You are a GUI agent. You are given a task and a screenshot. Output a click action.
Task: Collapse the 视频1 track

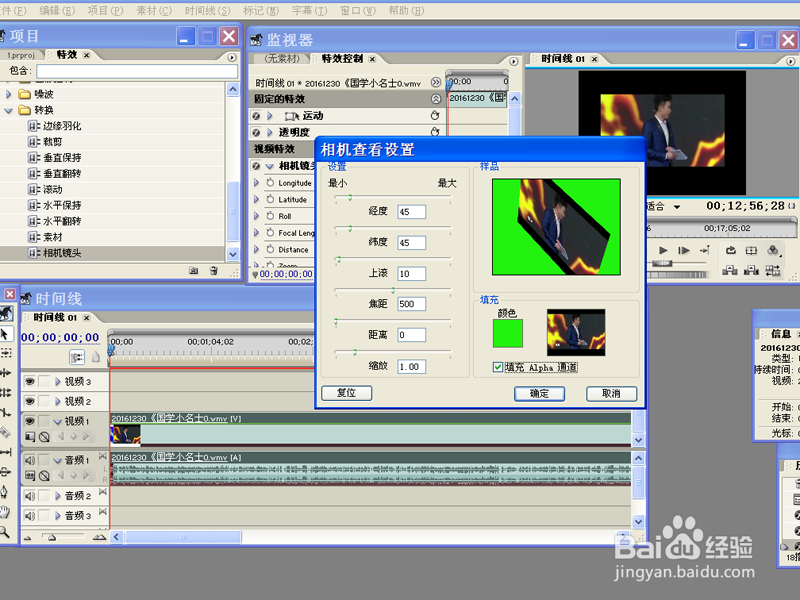coord(58,421)
